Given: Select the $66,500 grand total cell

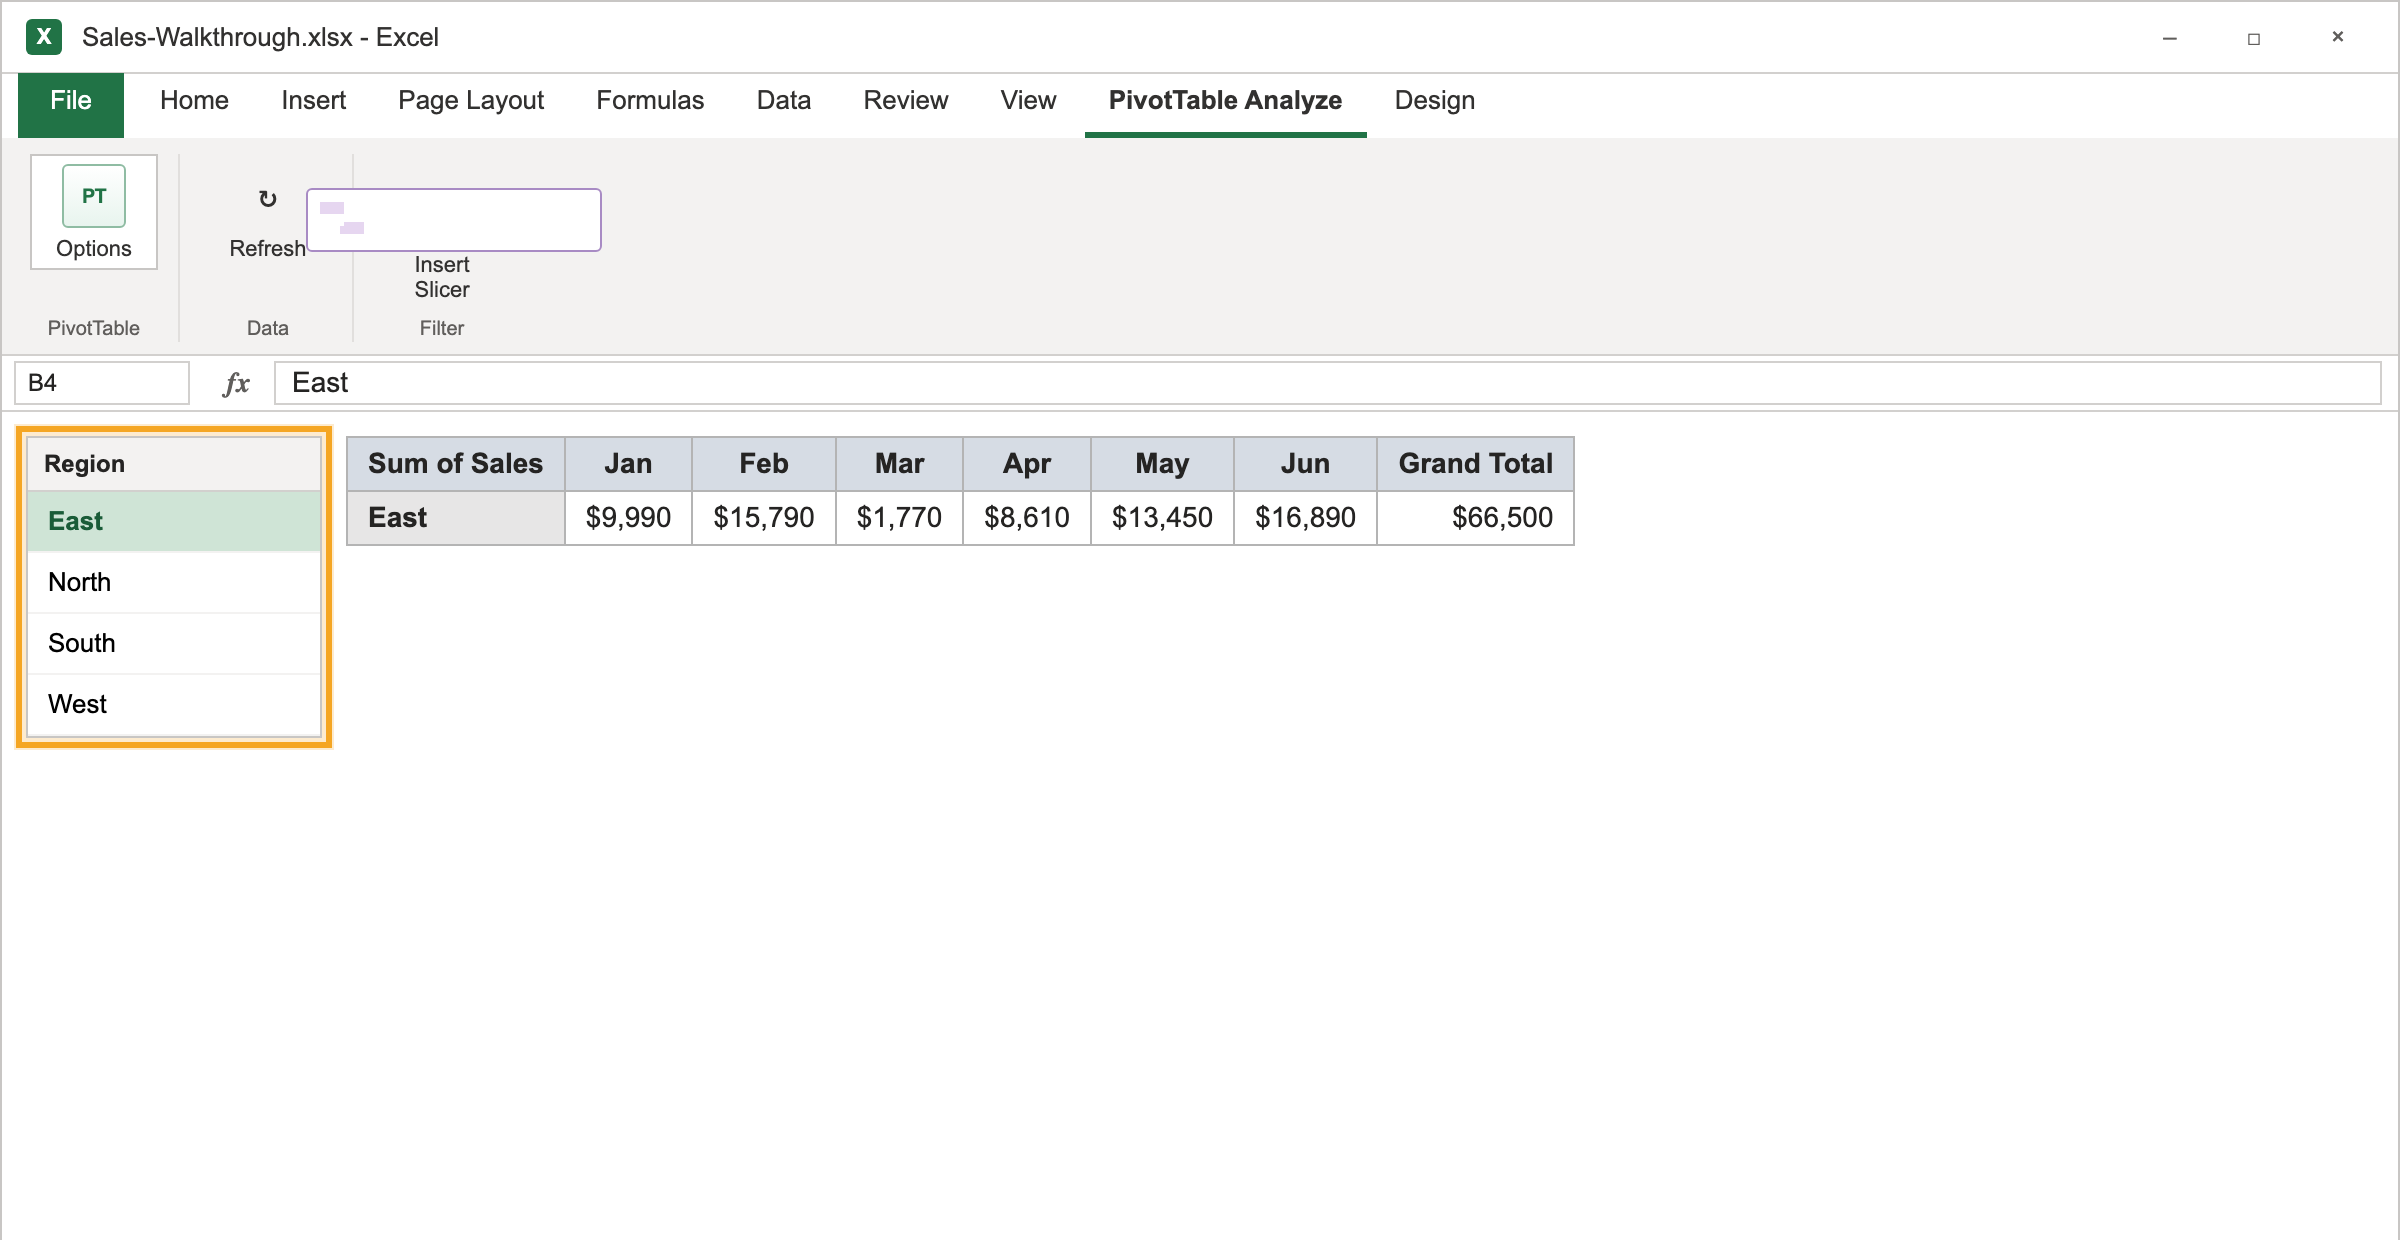Looking at the screenshot, I should [x=1476, y=518].
